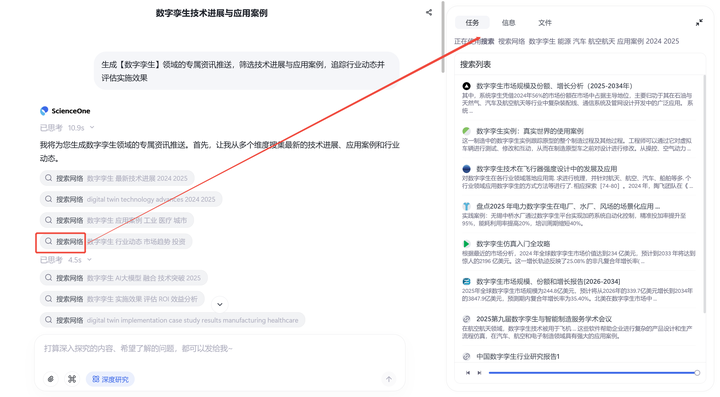Click search icon for AI大模型 融合 技术突破 query
The image size is (720, 397).
pos(48,277)
